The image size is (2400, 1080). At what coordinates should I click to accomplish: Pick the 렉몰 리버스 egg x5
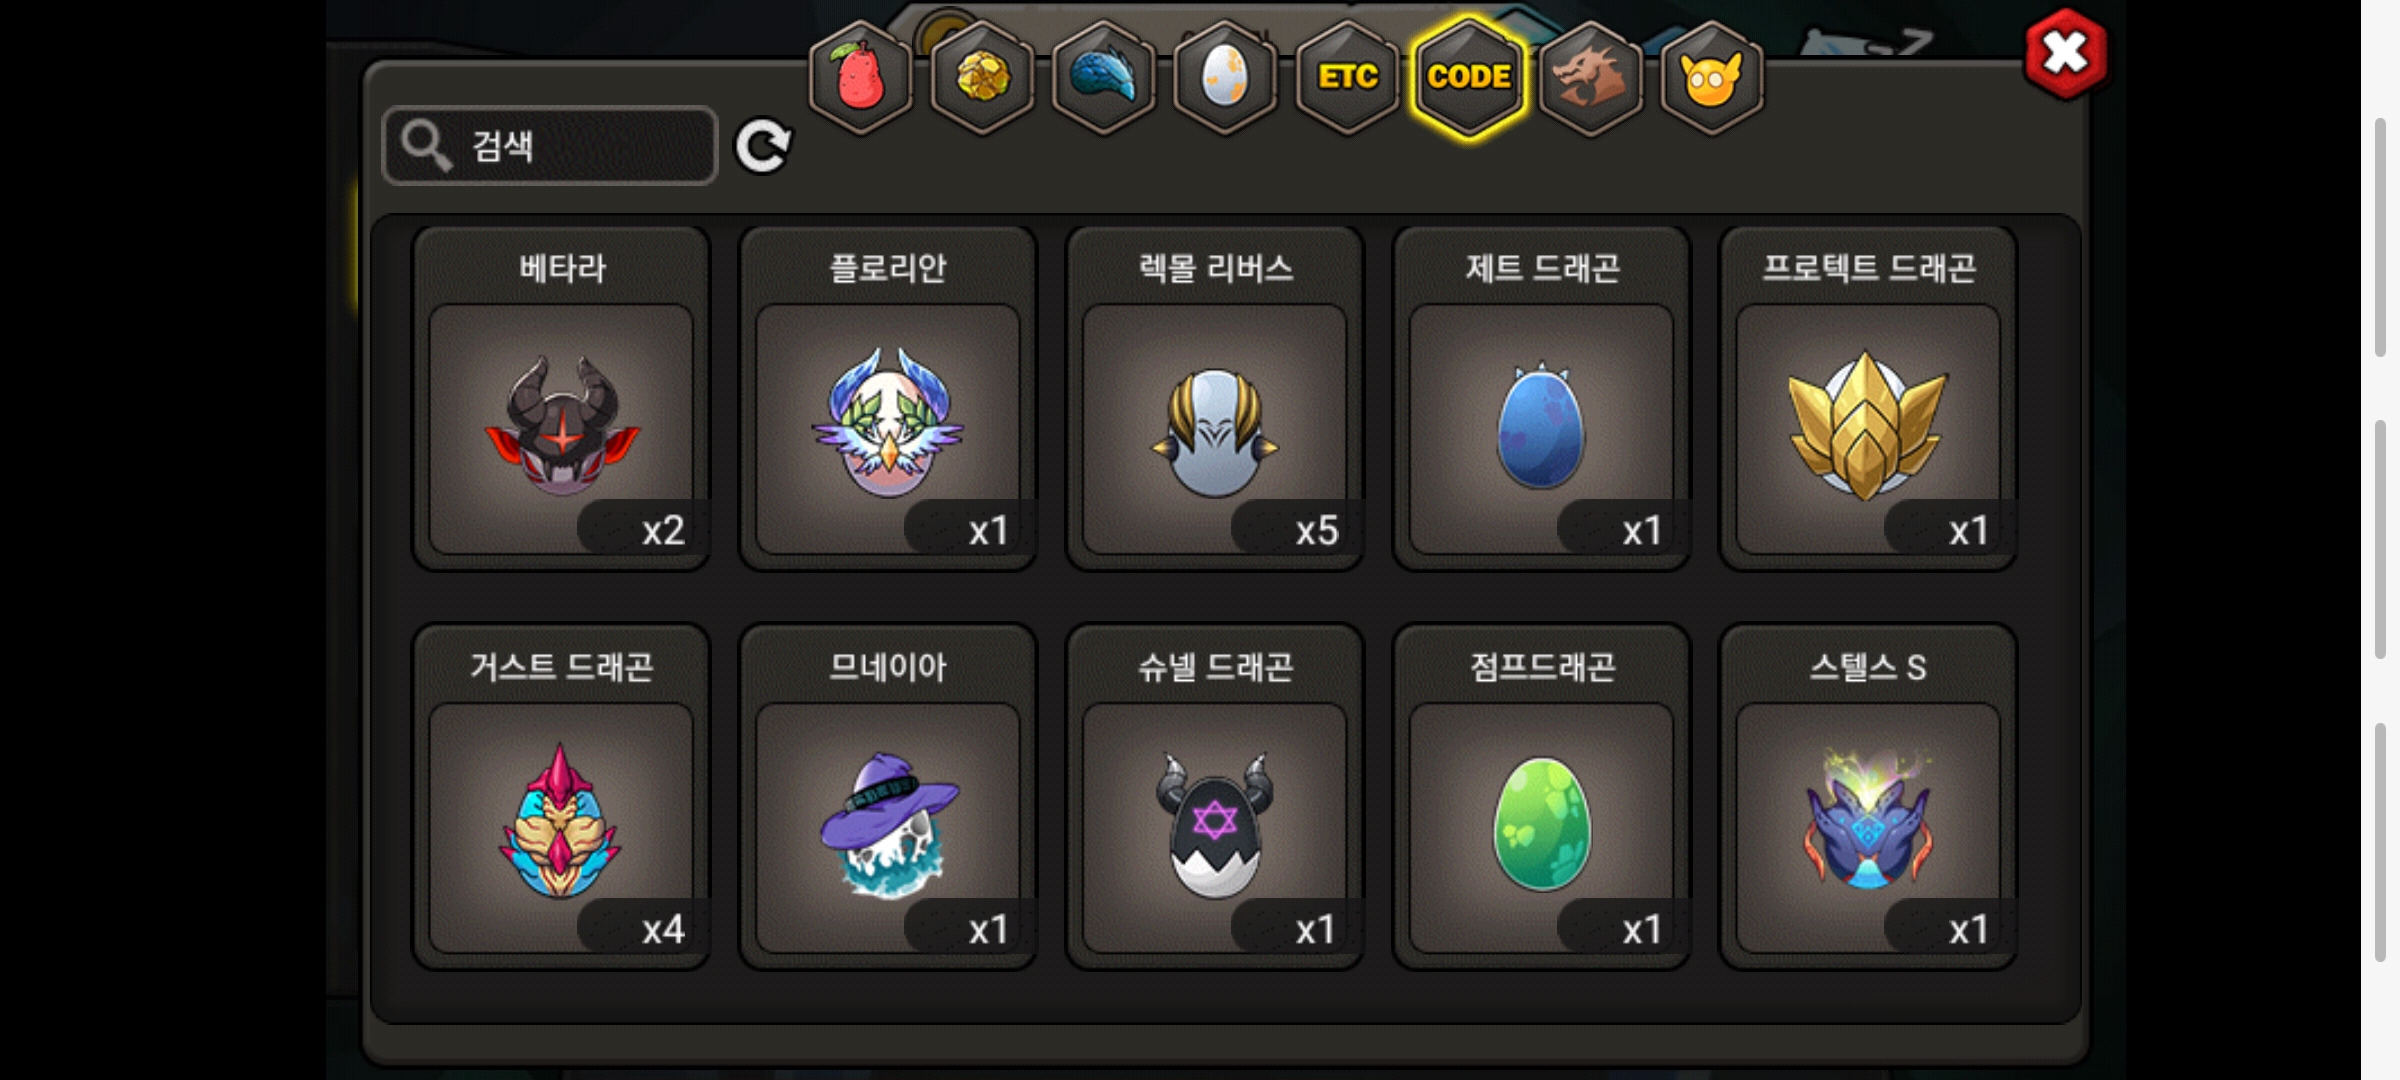1215,398
